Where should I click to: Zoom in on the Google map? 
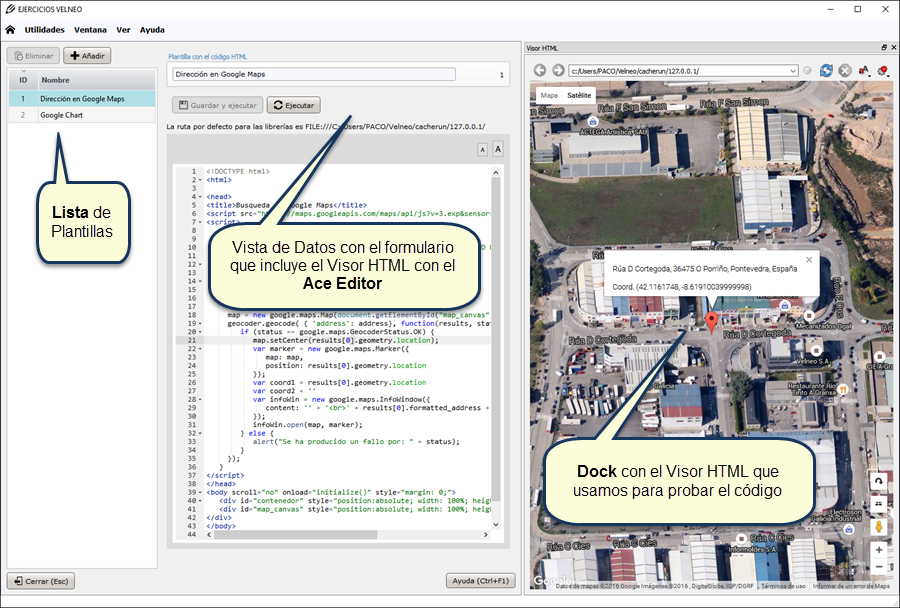(x=879, y=549)
